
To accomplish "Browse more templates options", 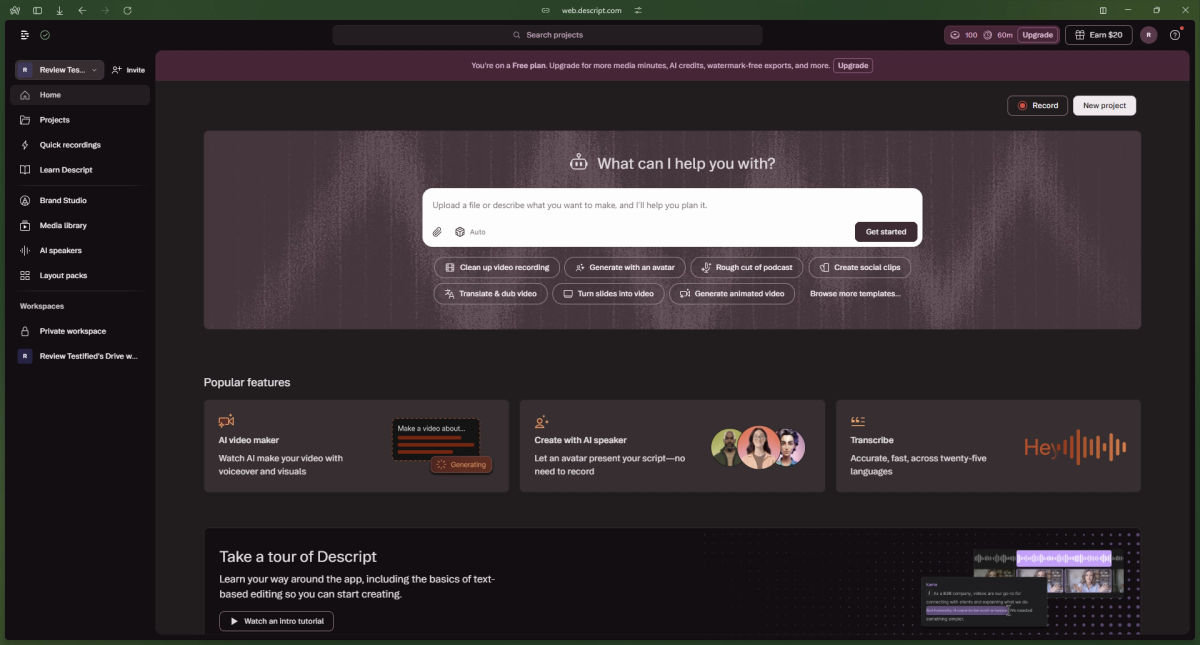I will coord(856,293).
